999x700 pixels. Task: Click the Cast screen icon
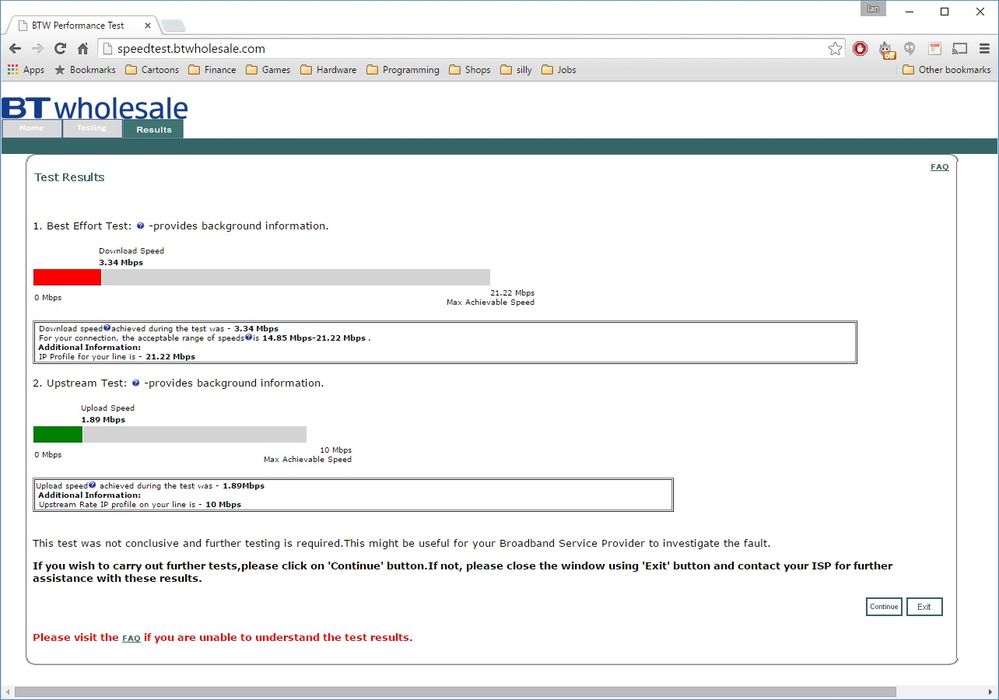(959, 48)
